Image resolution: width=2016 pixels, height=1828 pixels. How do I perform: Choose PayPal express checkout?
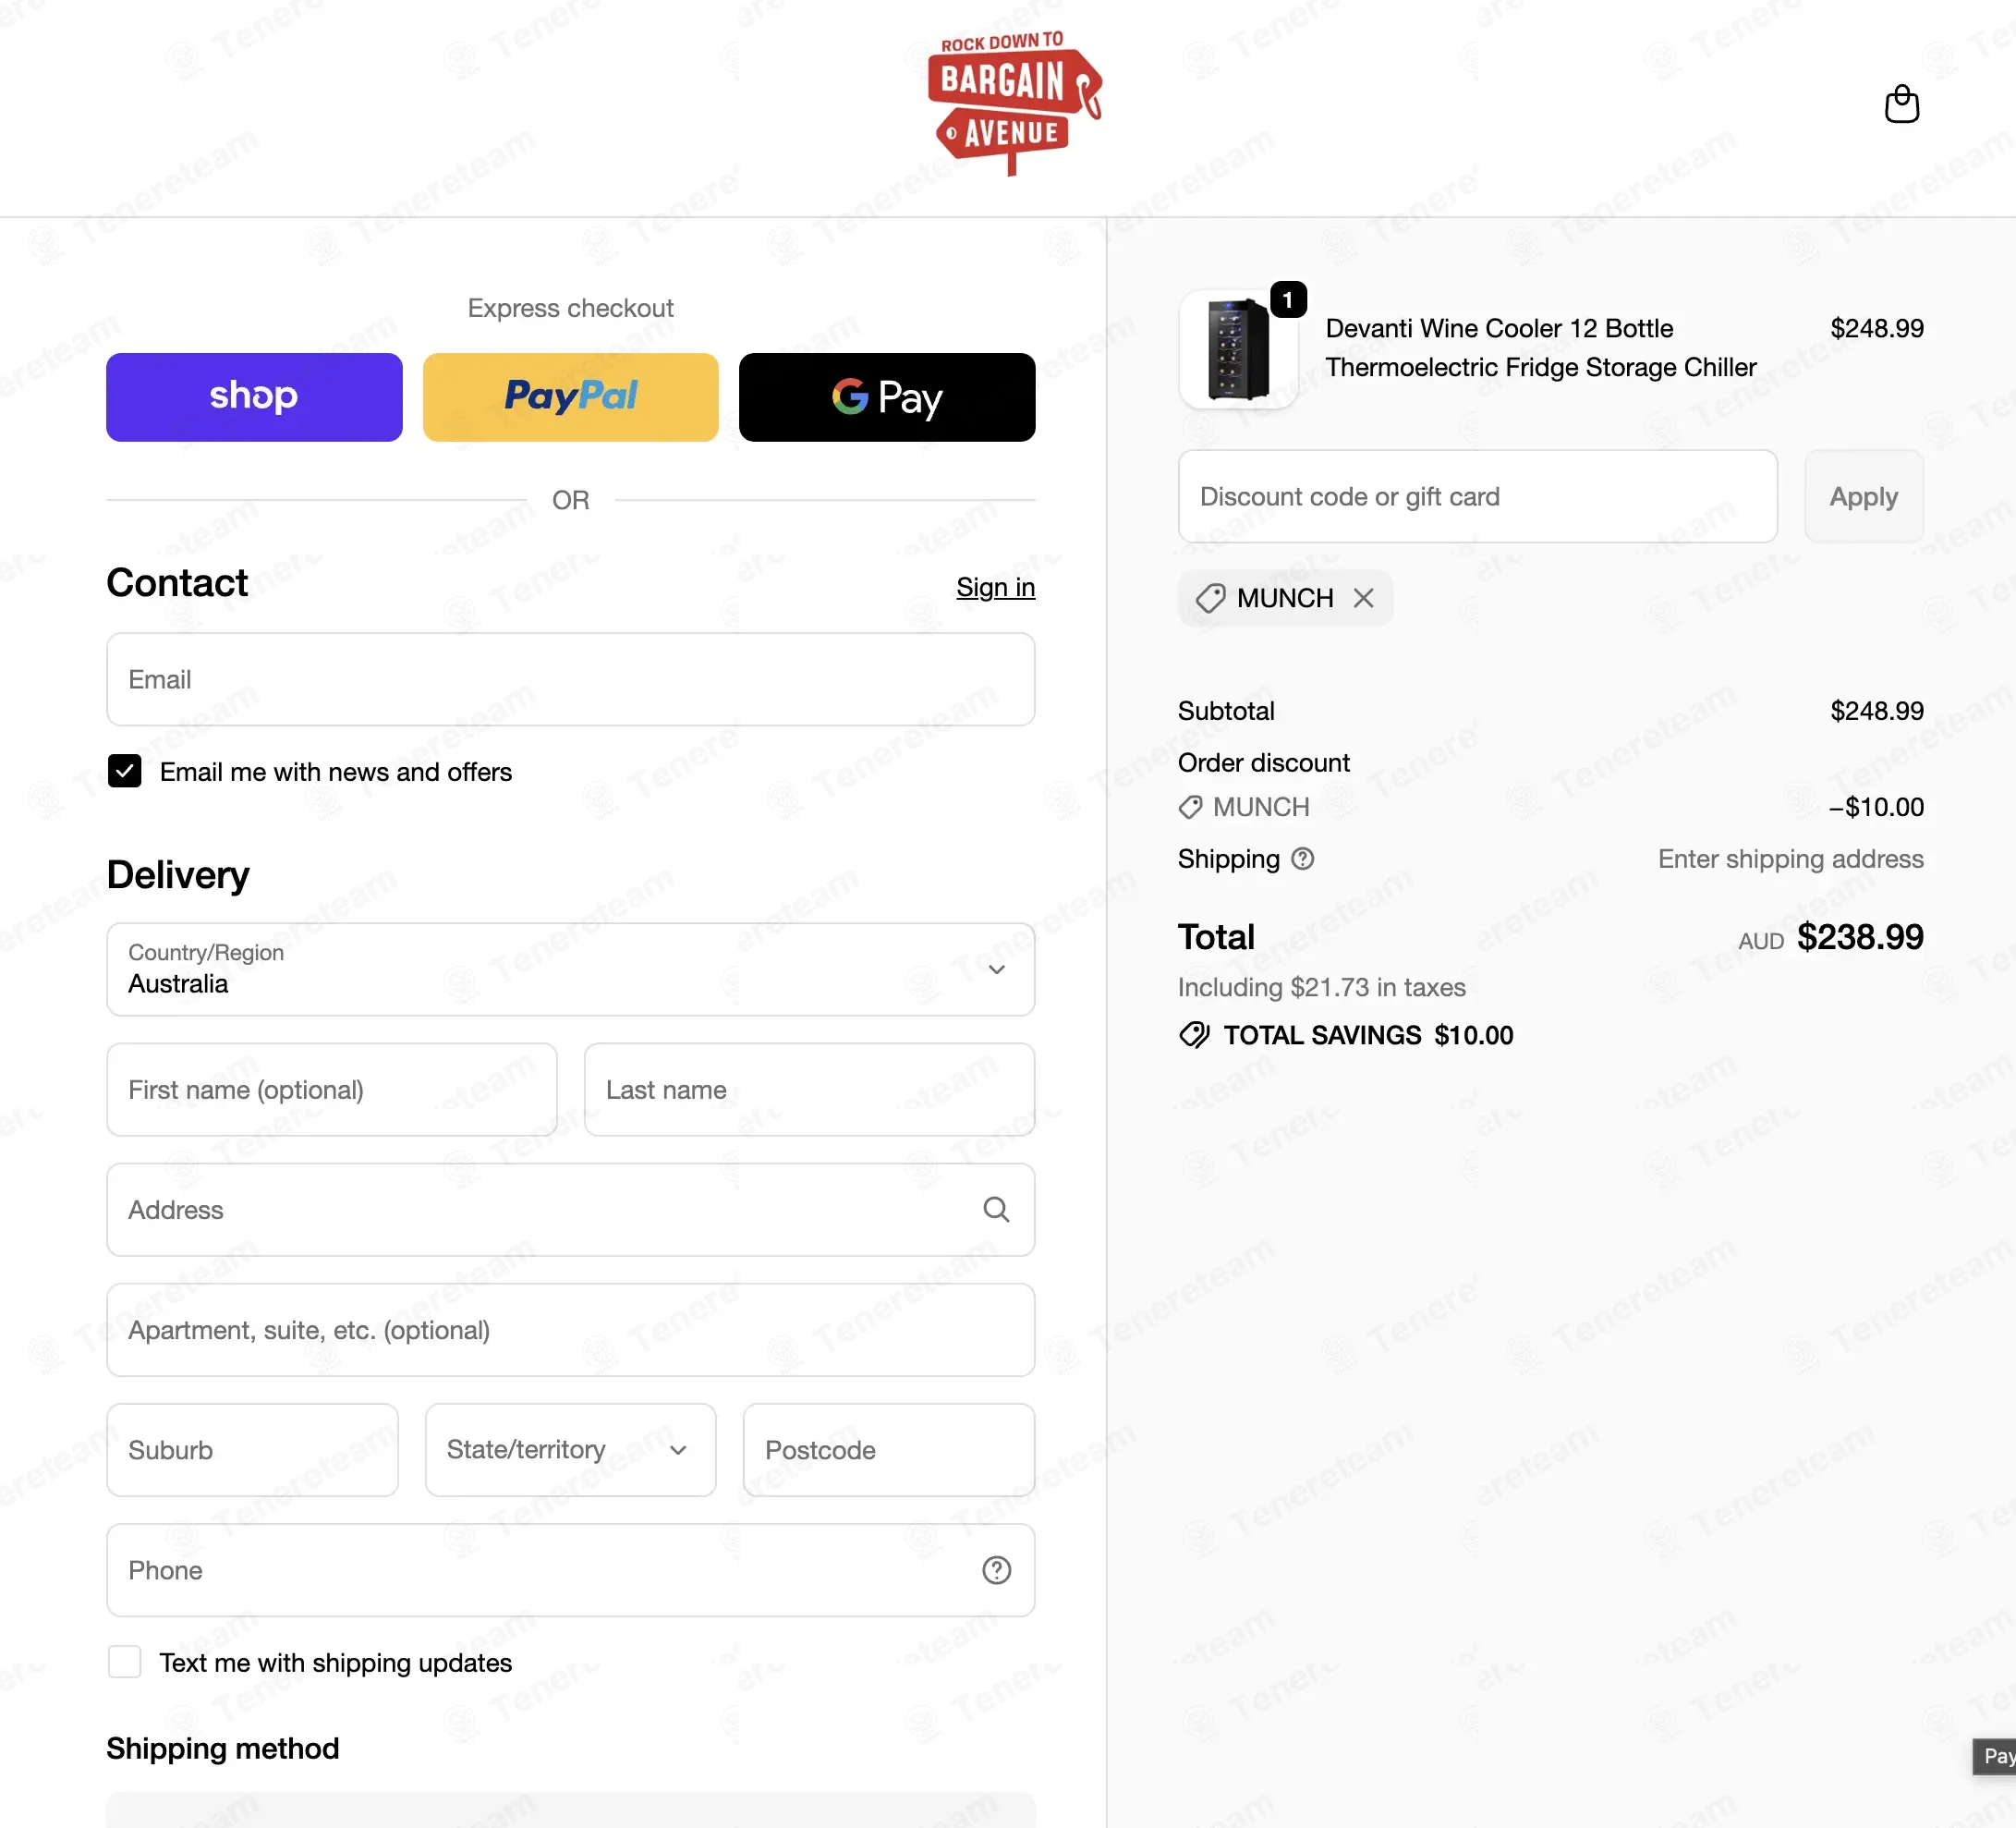click(570, 397)
